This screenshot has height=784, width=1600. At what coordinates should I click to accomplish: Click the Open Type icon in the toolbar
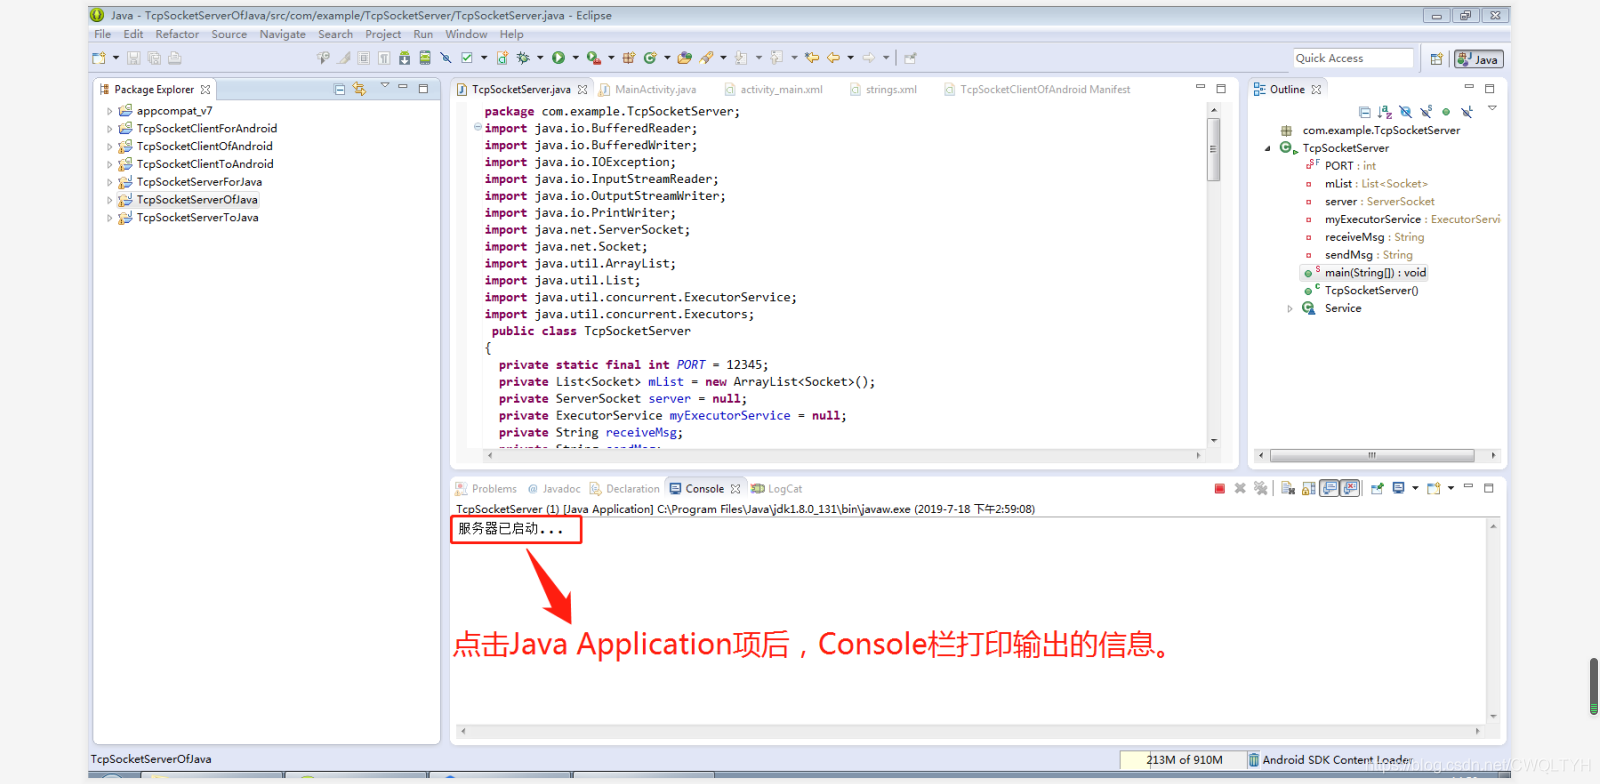(x=684, y=58)
